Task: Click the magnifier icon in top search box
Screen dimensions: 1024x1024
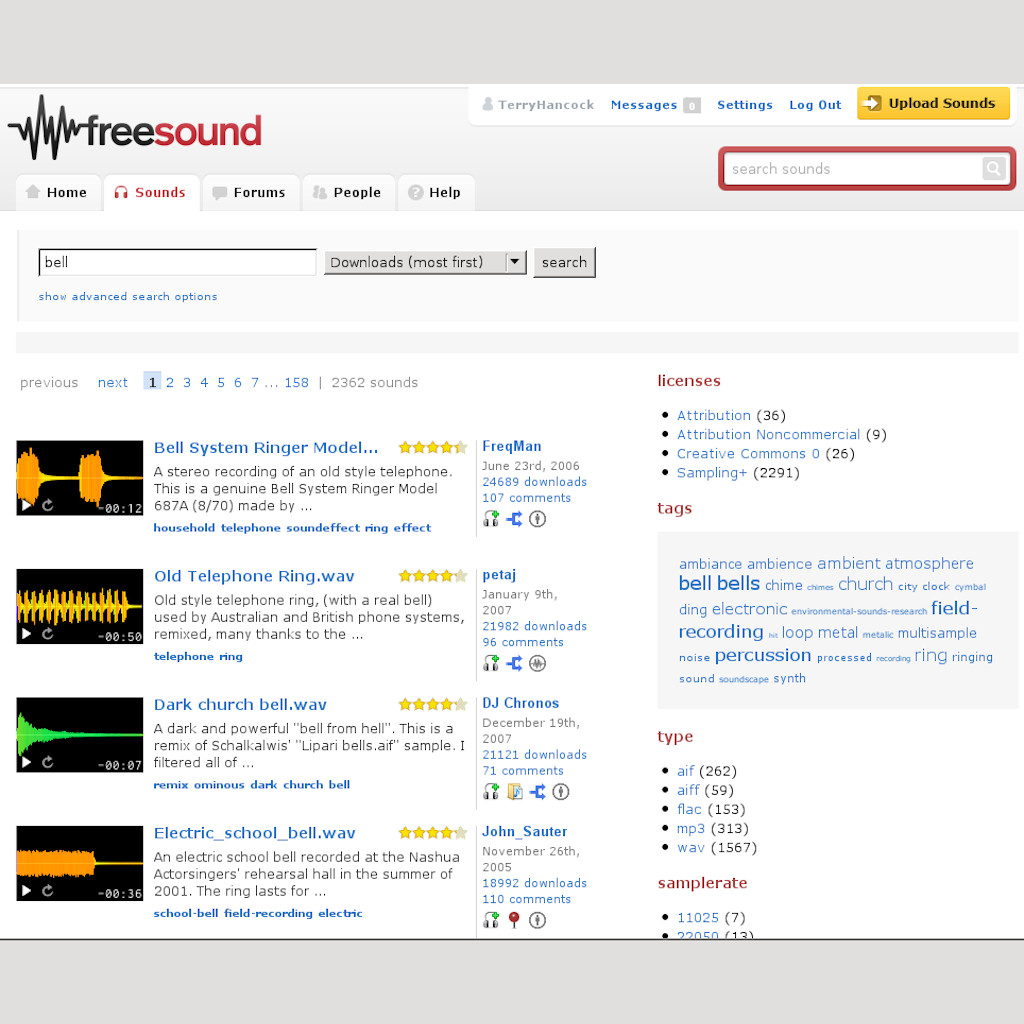Action: (x=993, y=169)
